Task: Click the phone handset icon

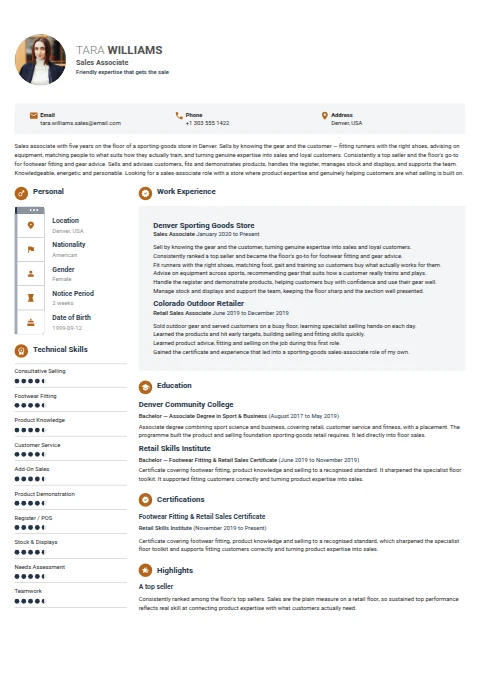Action: point(179,116)
